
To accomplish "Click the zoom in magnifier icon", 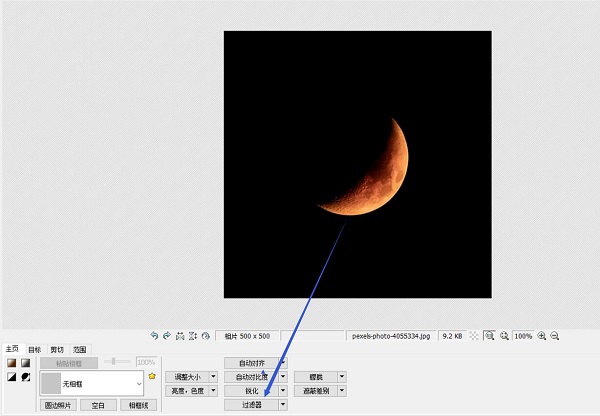I will 542,337.
